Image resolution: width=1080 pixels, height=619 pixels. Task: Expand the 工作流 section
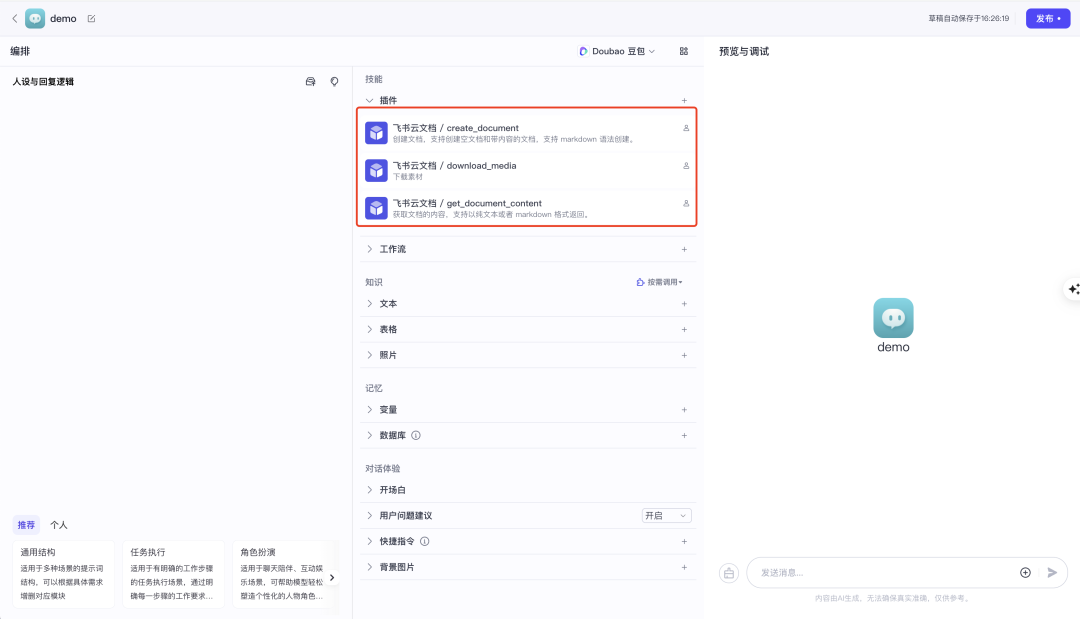click(370, 249)
